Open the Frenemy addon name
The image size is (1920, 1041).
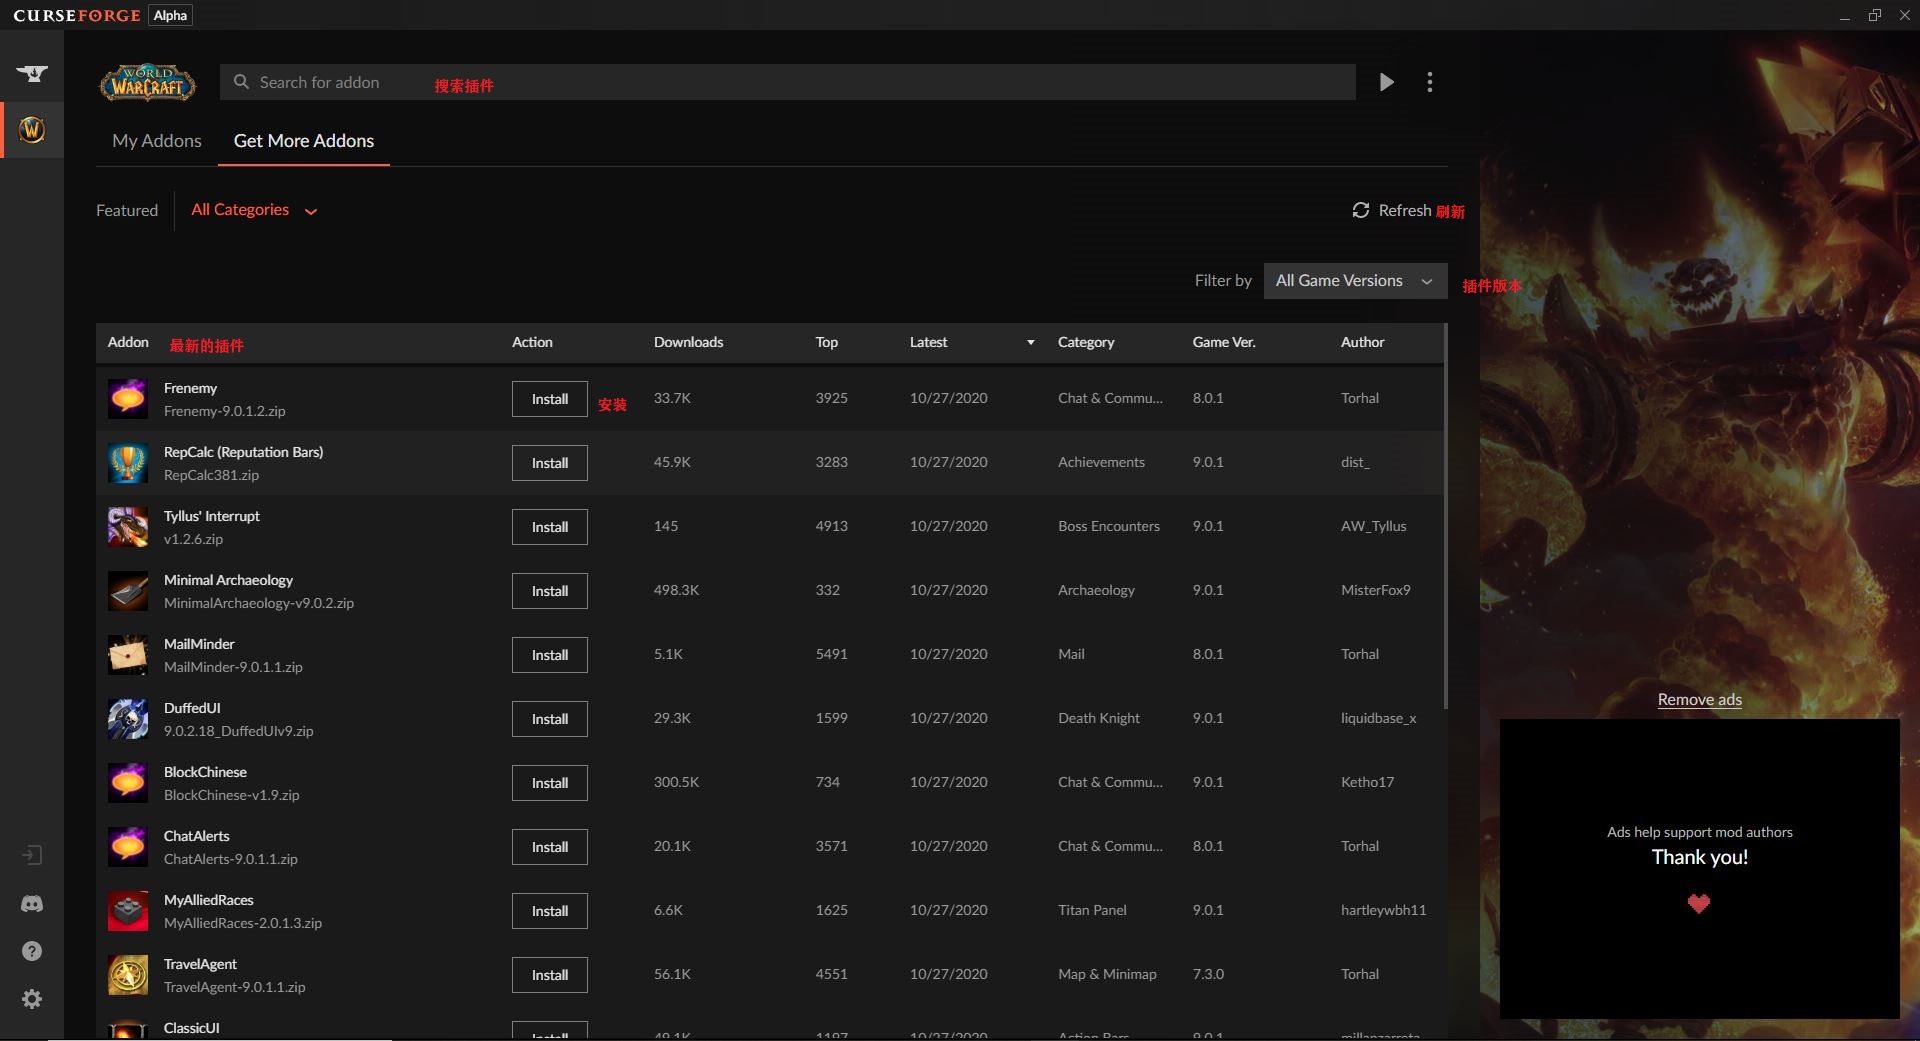(190, 388)
